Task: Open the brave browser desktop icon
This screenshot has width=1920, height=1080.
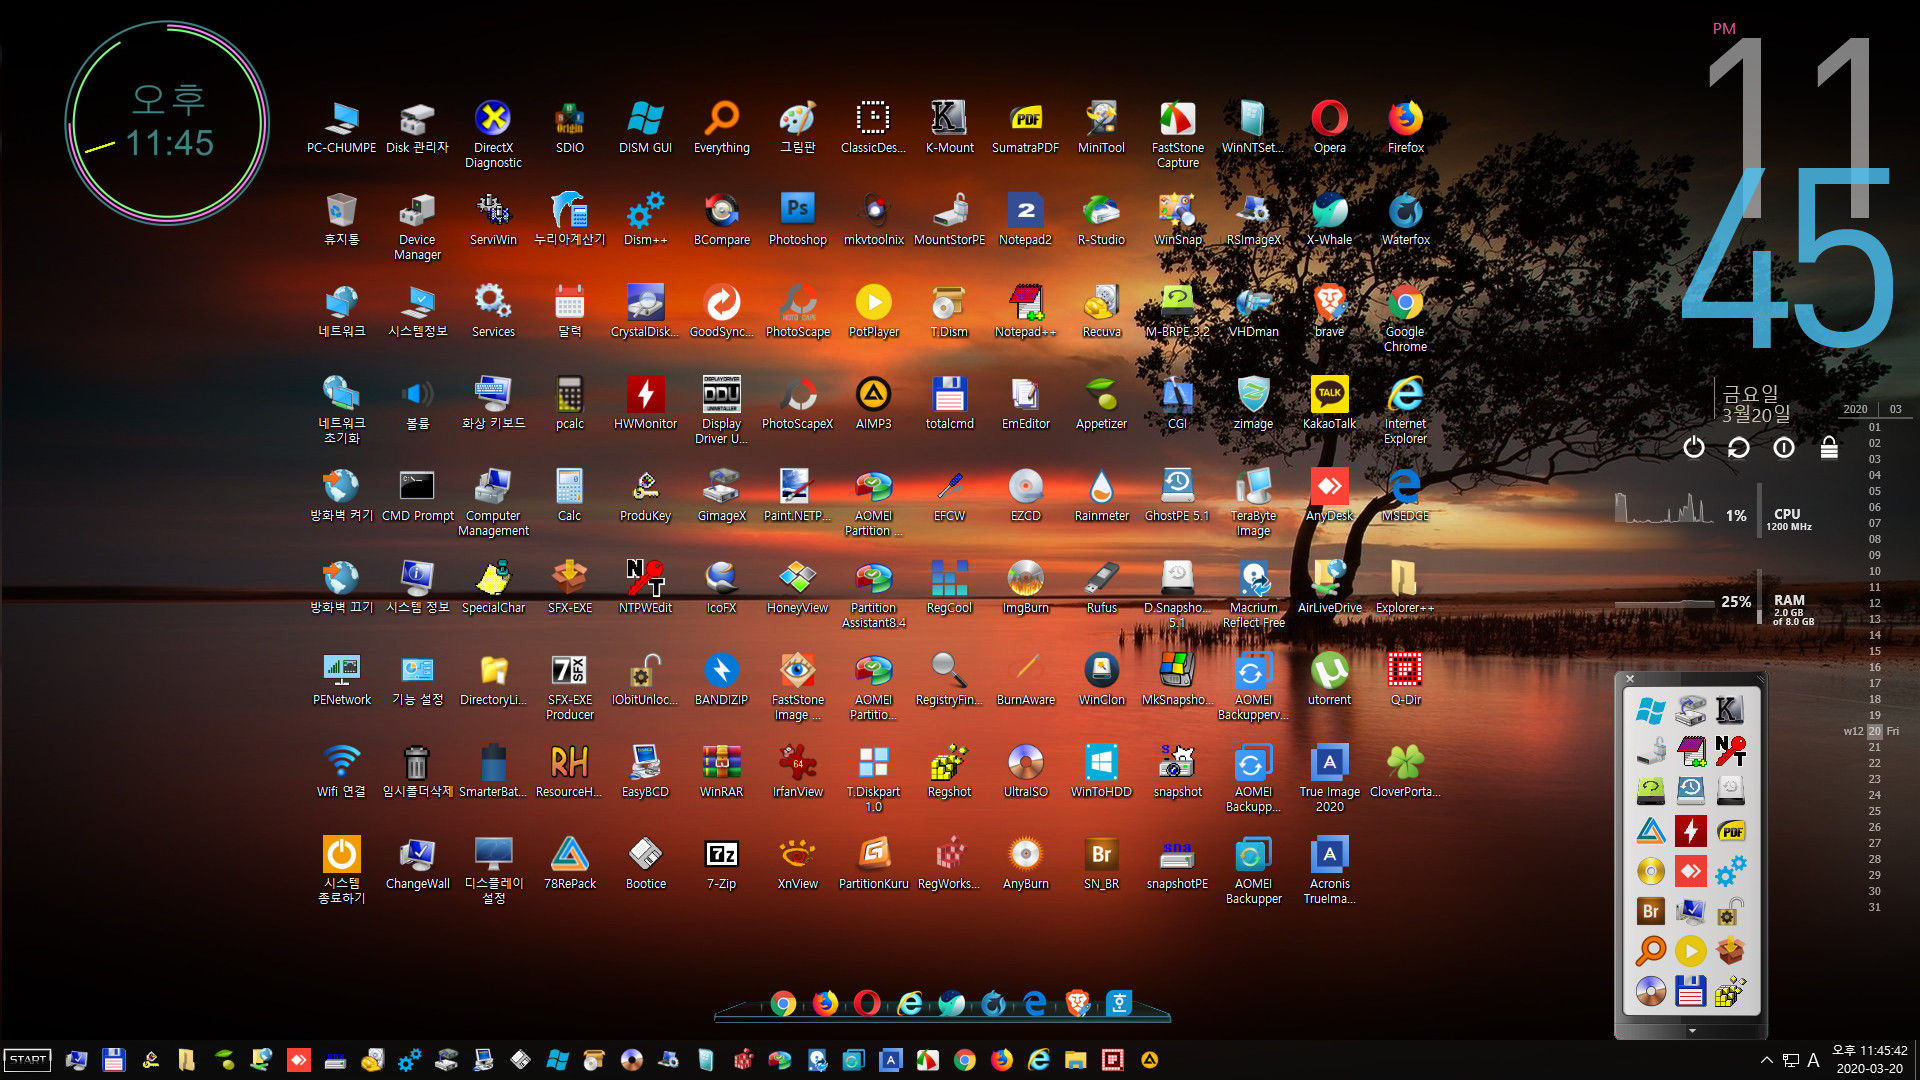Action: point(1329,311)
